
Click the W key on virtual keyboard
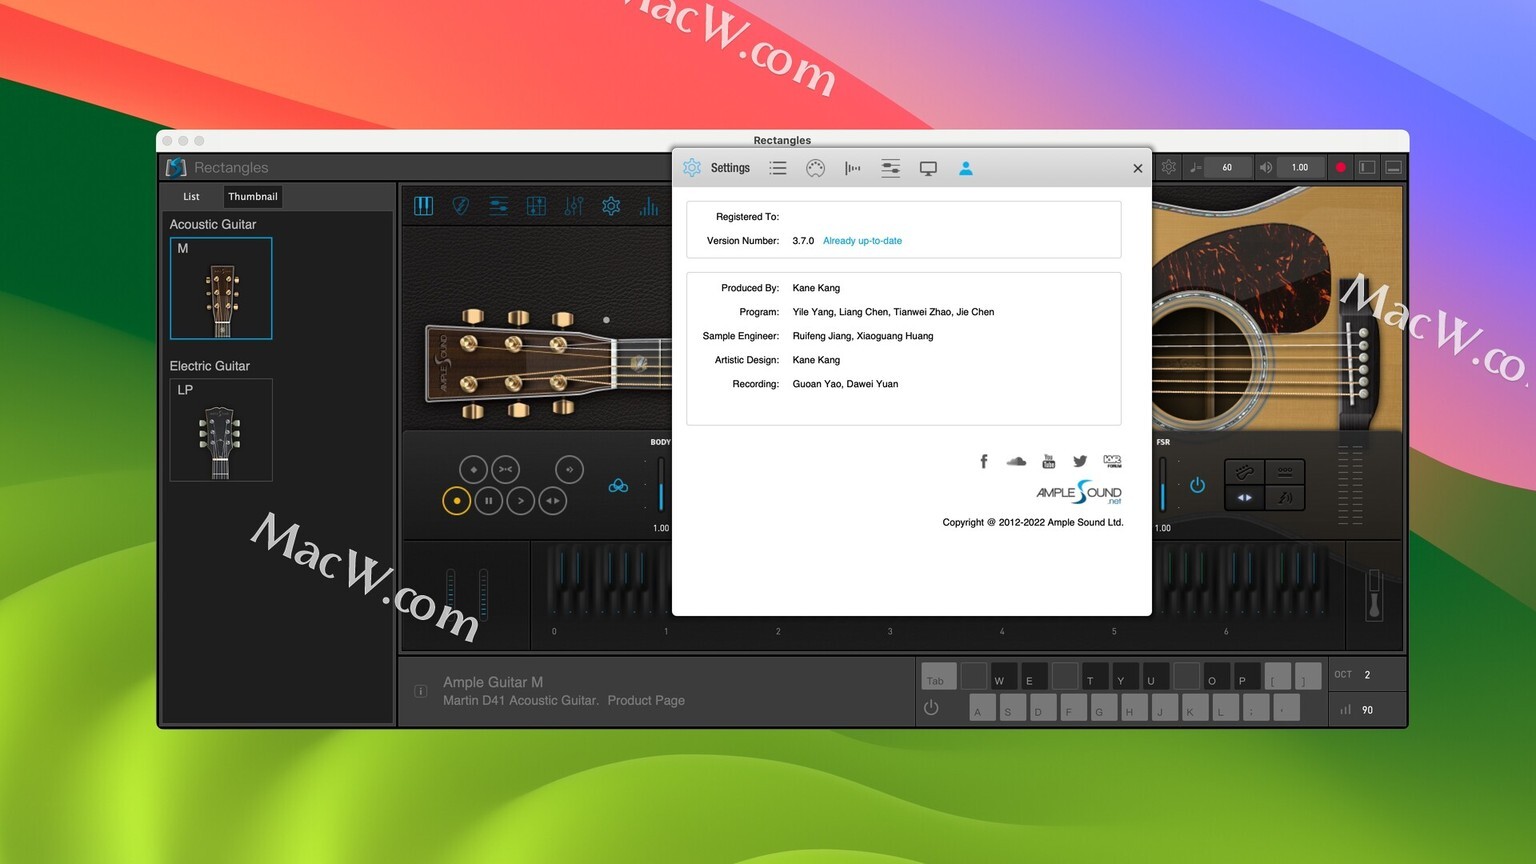click(1004, 676)
